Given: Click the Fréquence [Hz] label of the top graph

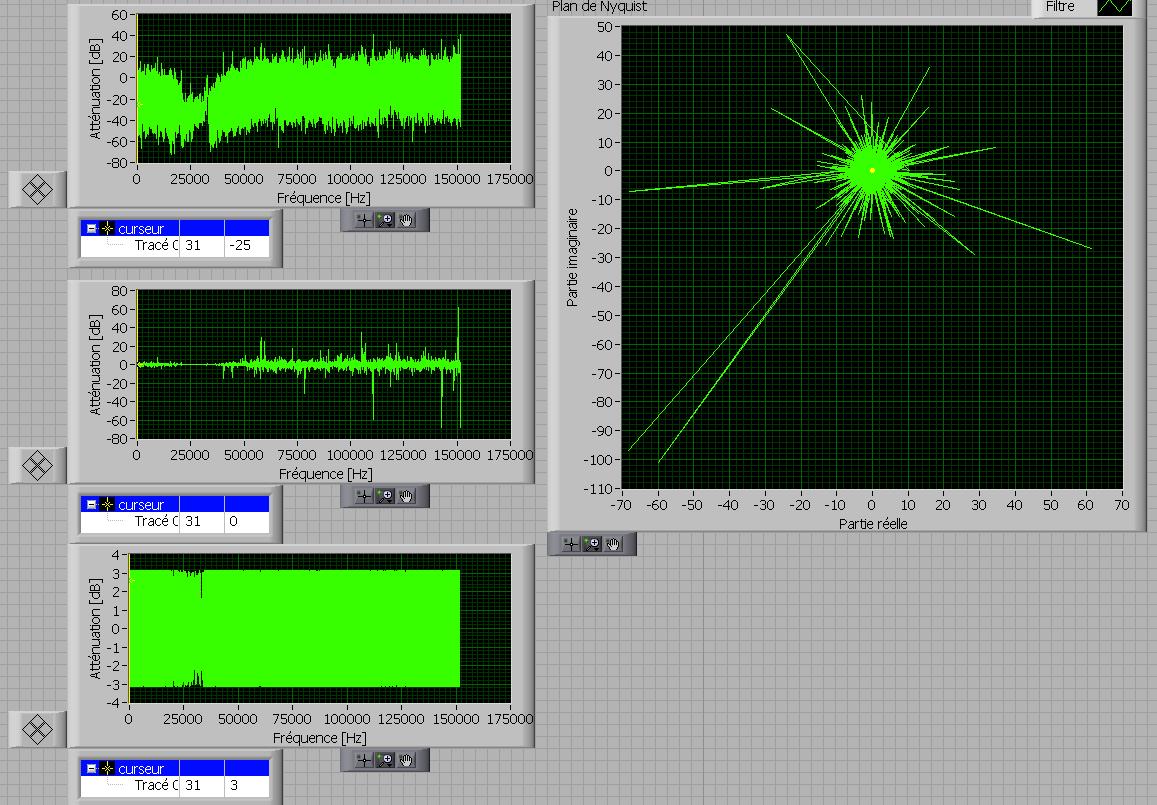Looking at the screenshot, I should pyautogui.click(x=324, y=198).
